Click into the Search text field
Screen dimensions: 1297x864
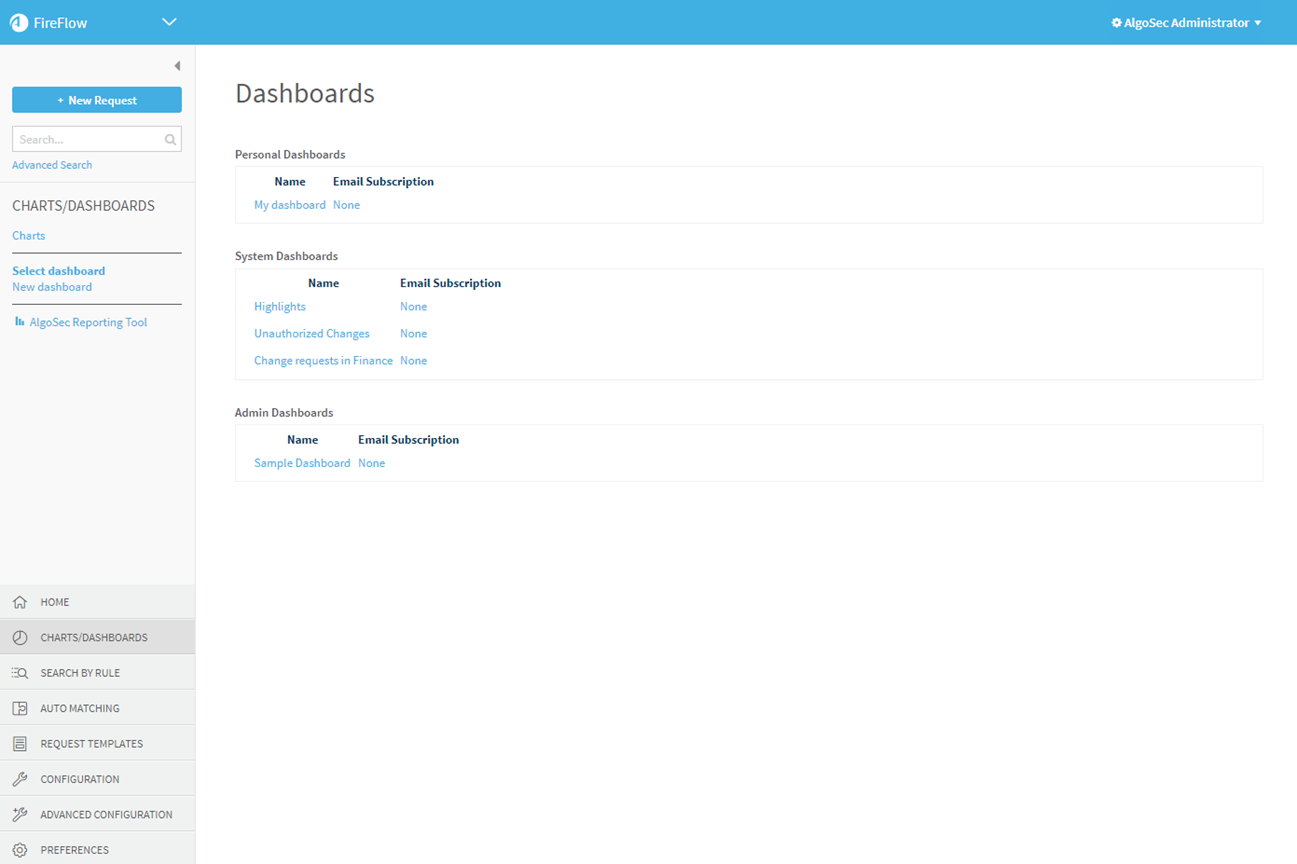pyautogui.click(x=88, y=140)
